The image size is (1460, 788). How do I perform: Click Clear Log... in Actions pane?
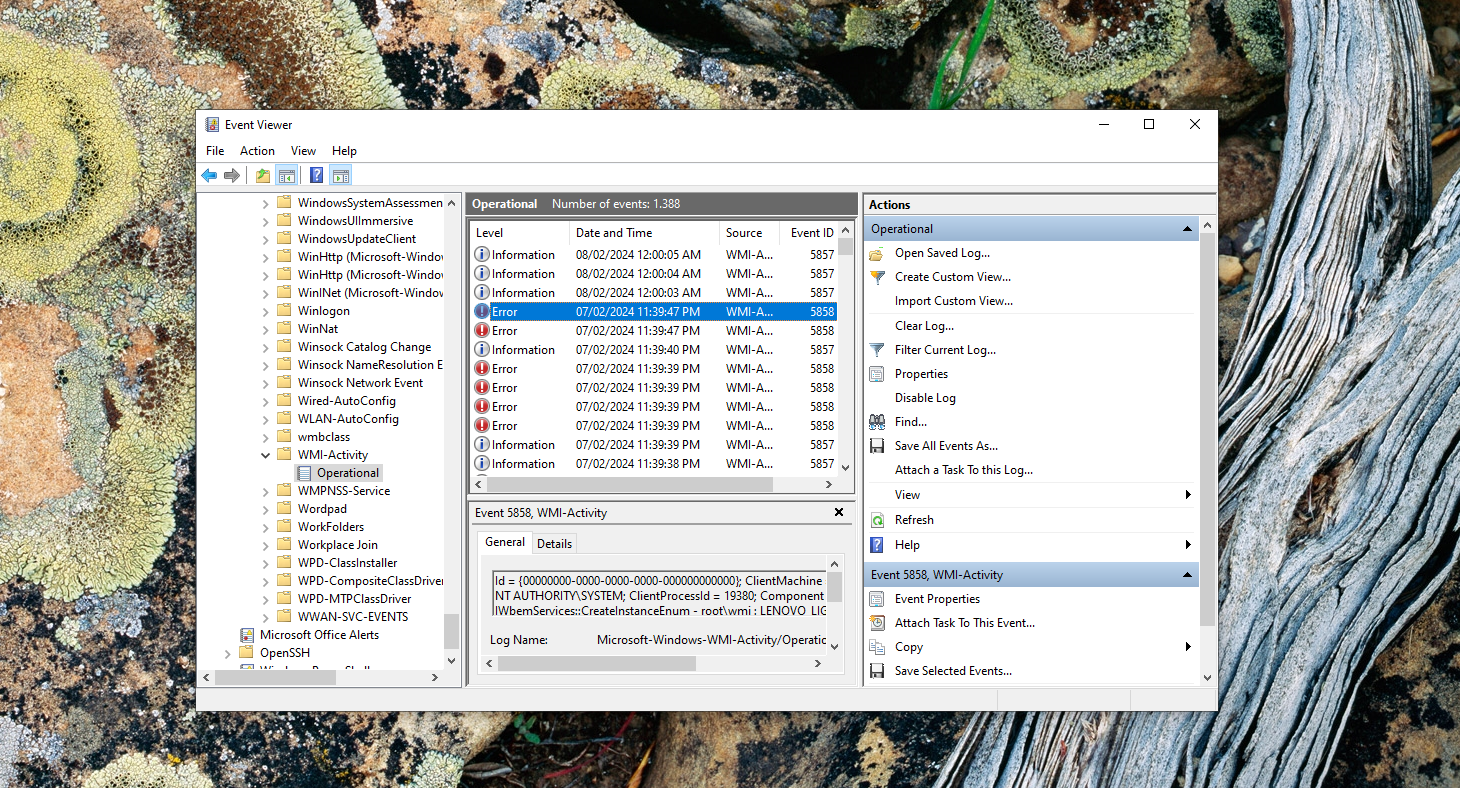tap(924, 326)
